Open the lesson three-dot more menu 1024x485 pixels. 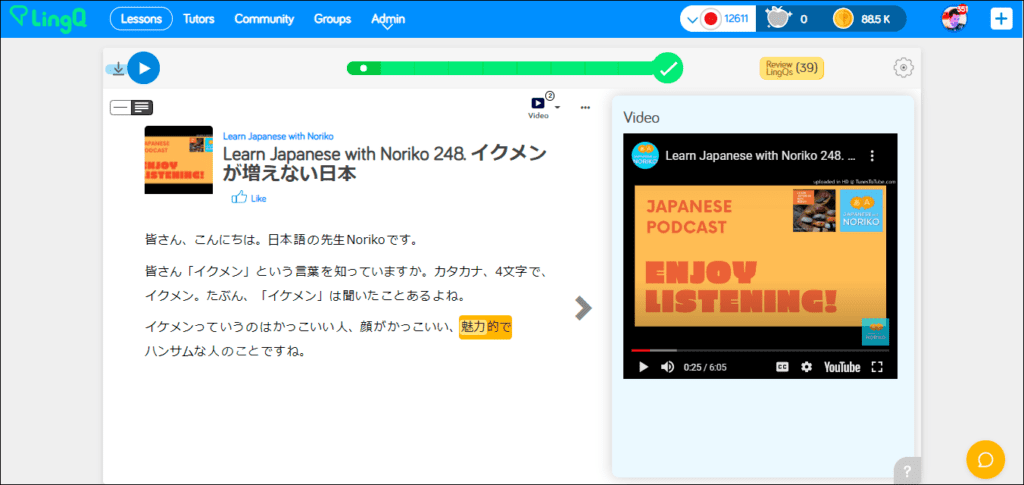tap(585, 107)
